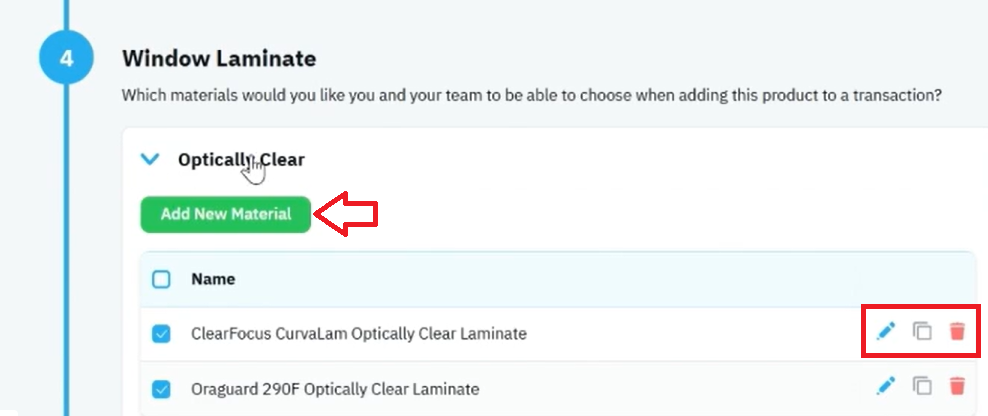
Task: Uncheck the Oraguard 290F checkbox
Action: pos(161,390)
